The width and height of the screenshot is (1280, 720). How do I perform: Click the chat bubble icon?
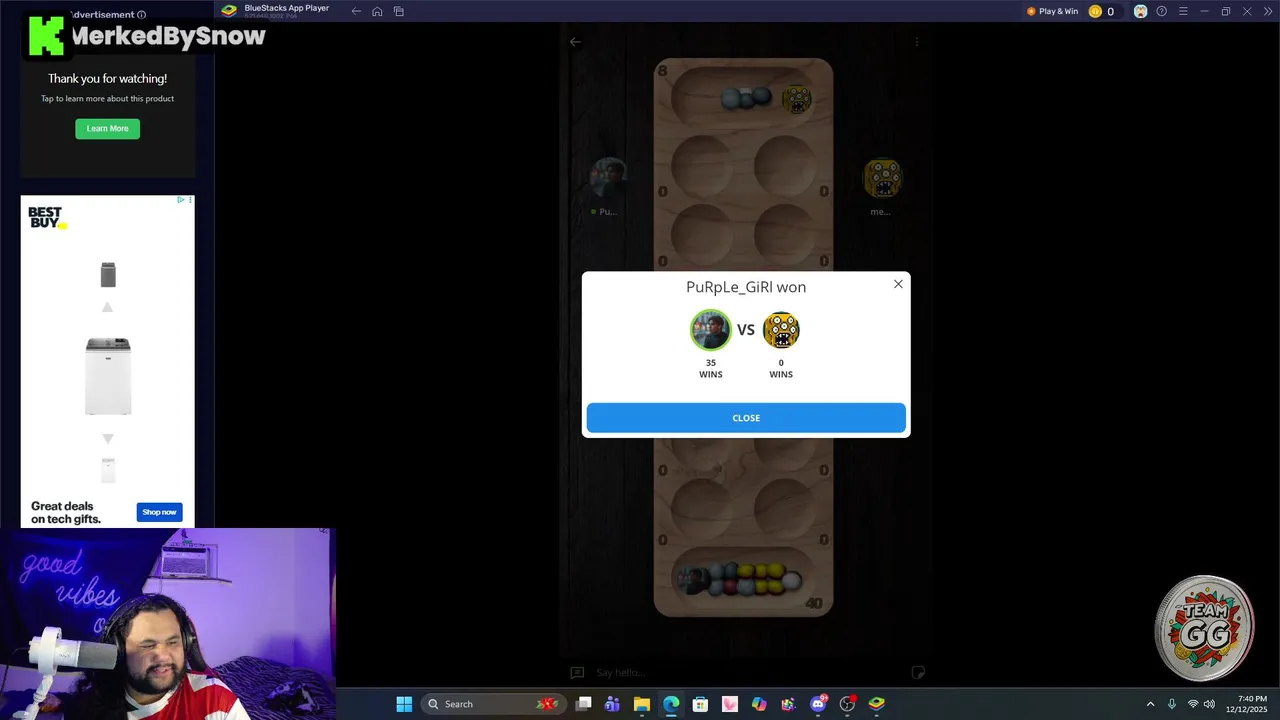577,673
